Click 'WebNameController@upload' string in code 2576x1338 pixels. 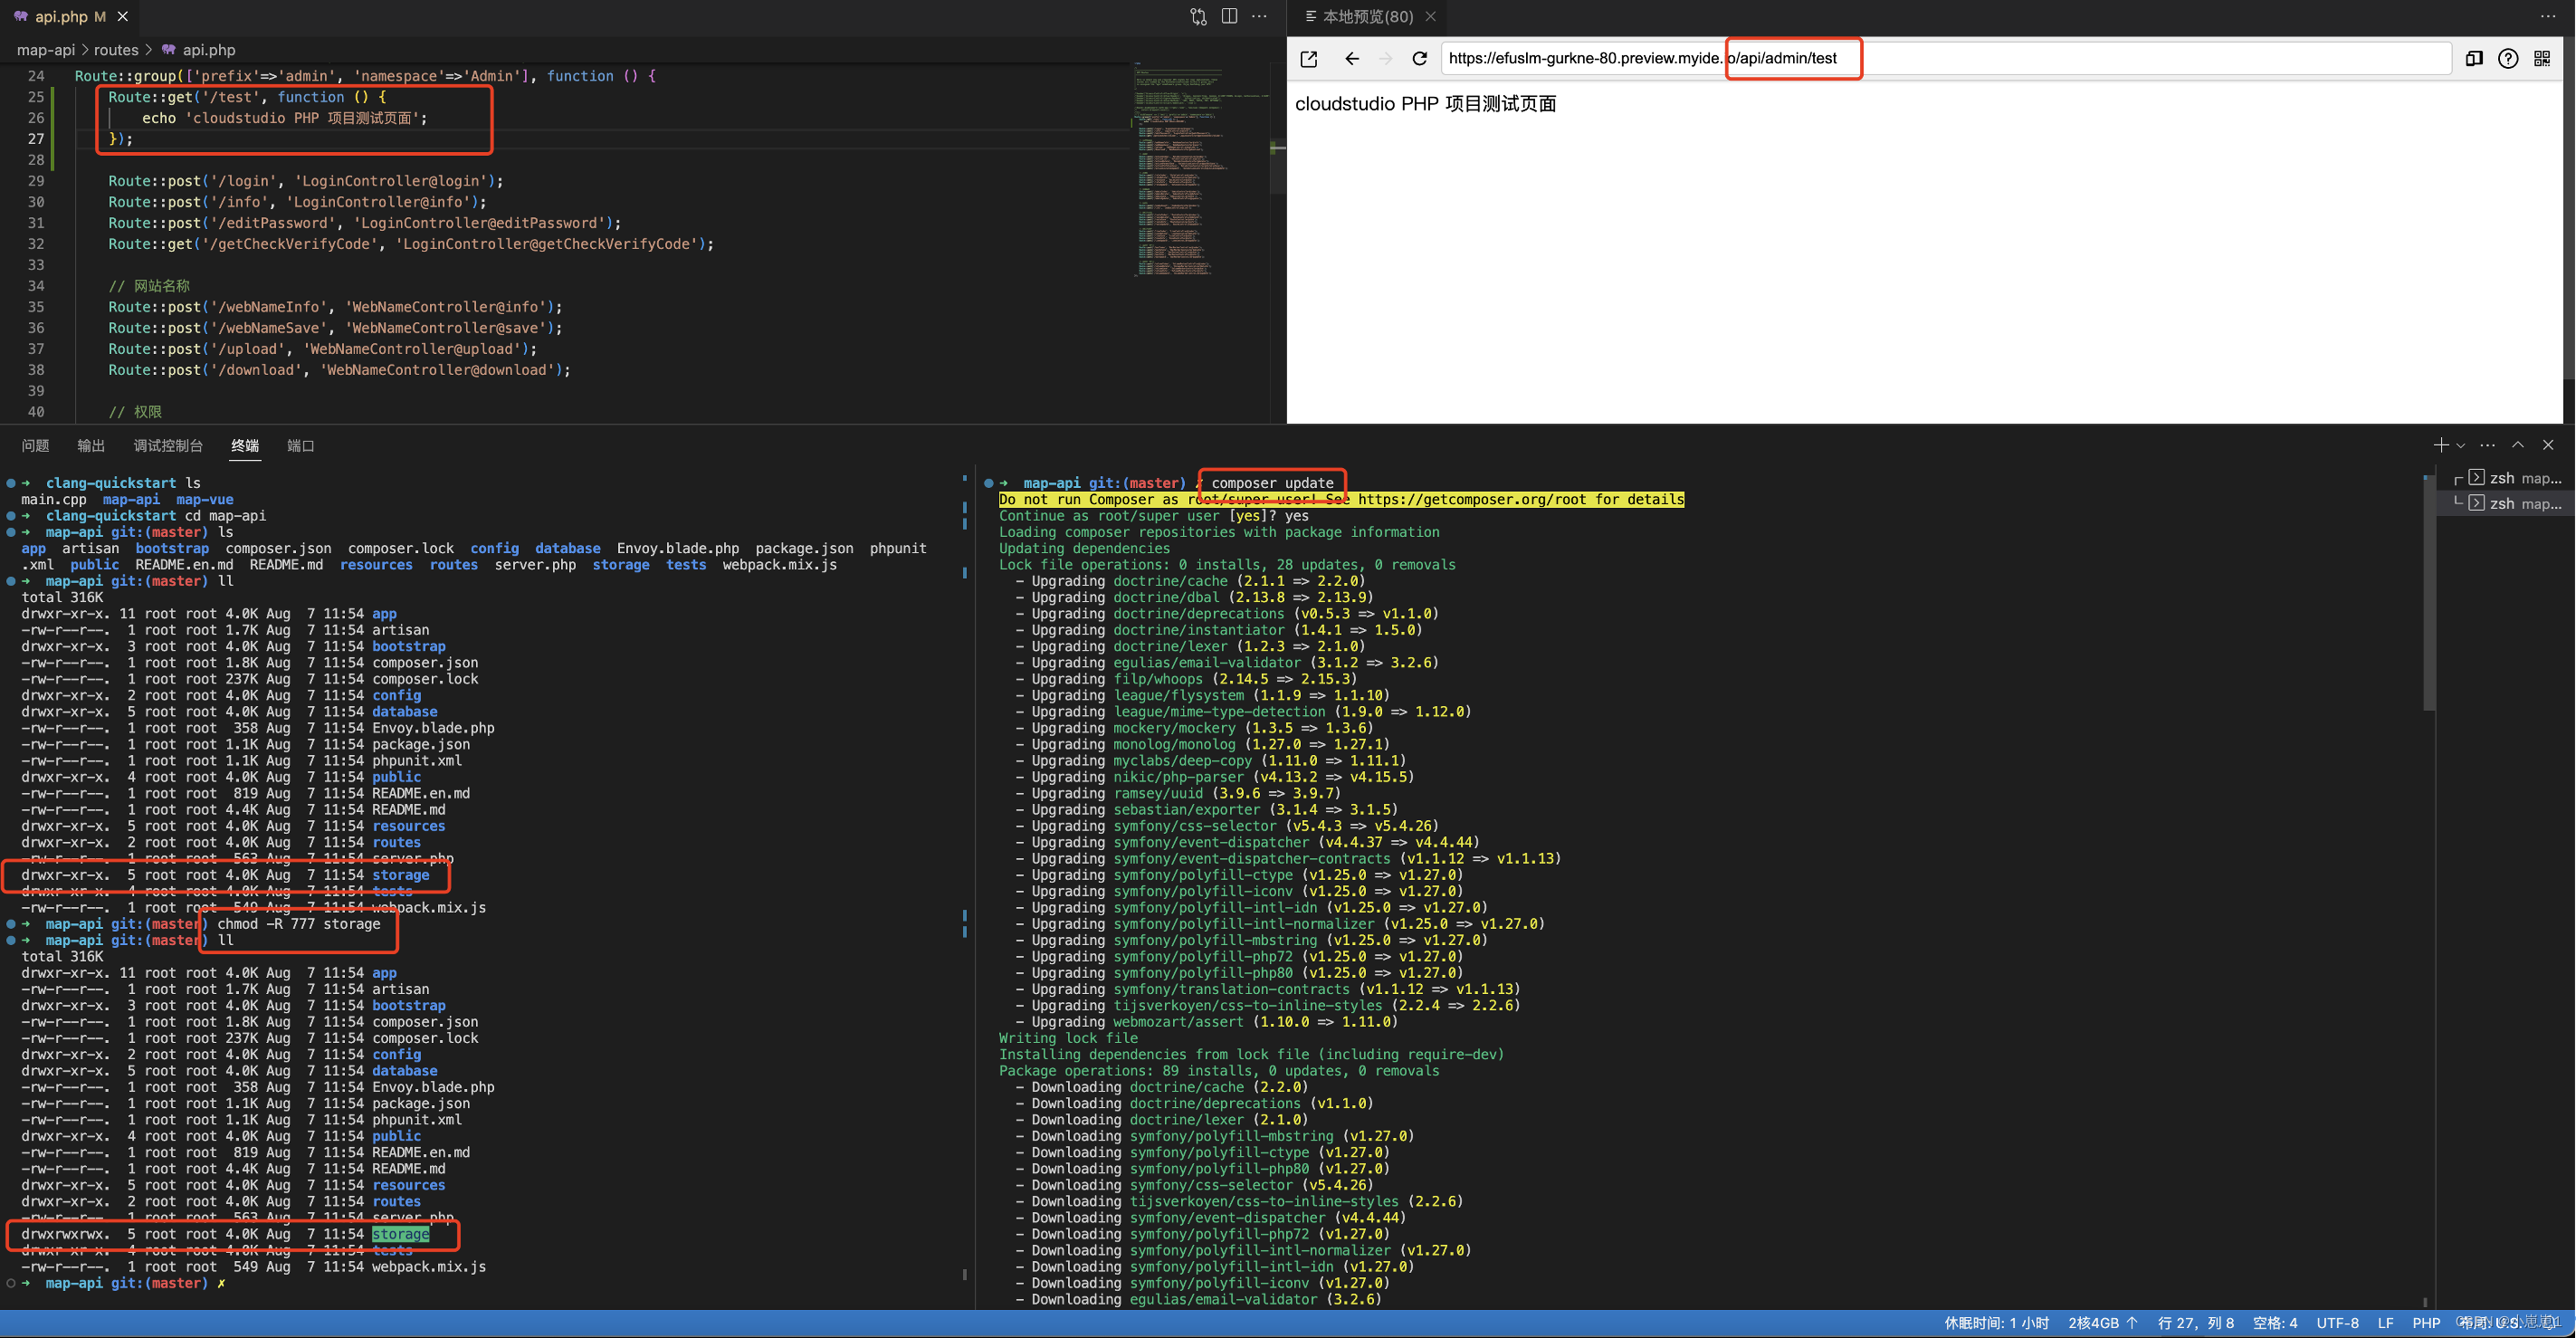pos(411,349)
